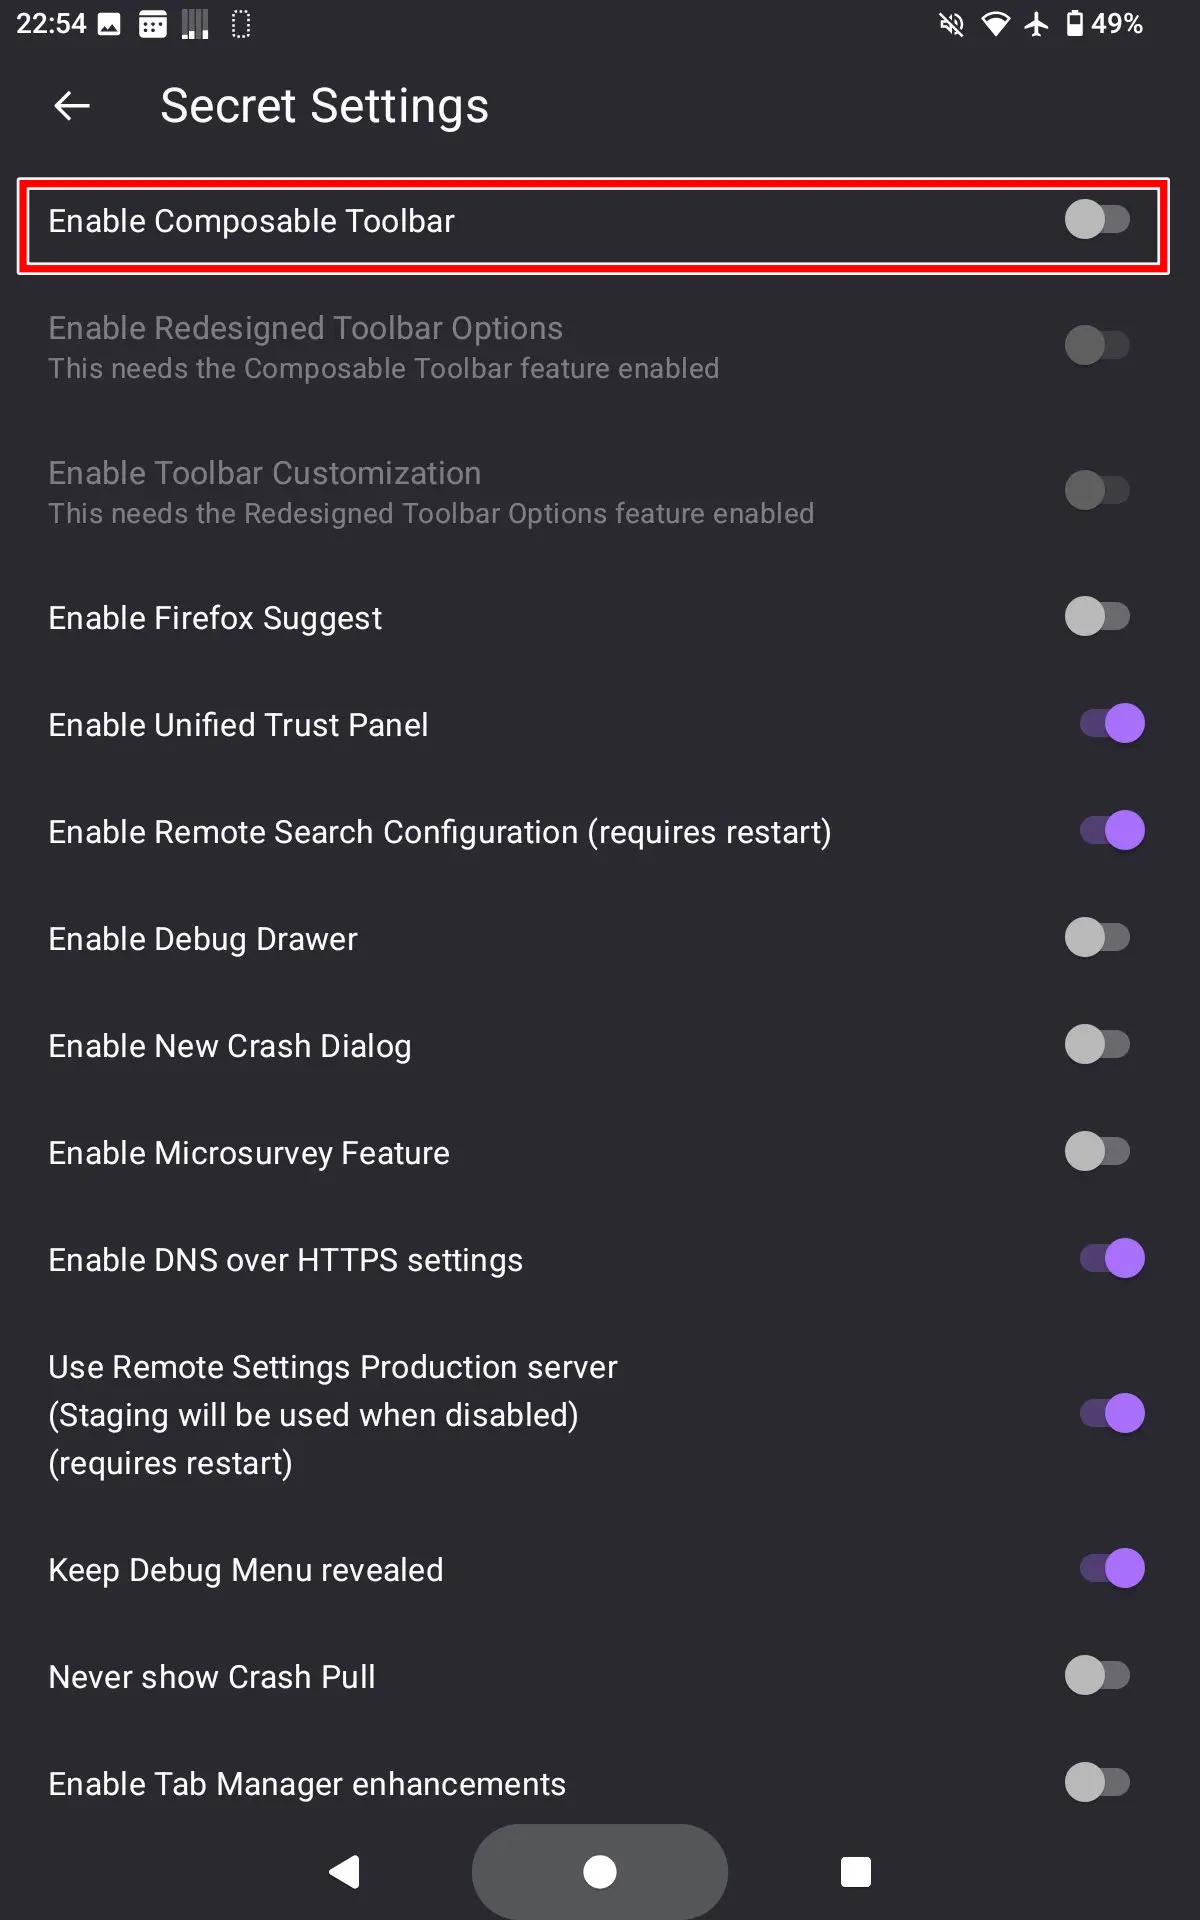Tap the muted sound status icon
The width and height of the screenshot is (1200, 1920).
tap(951, 24)
